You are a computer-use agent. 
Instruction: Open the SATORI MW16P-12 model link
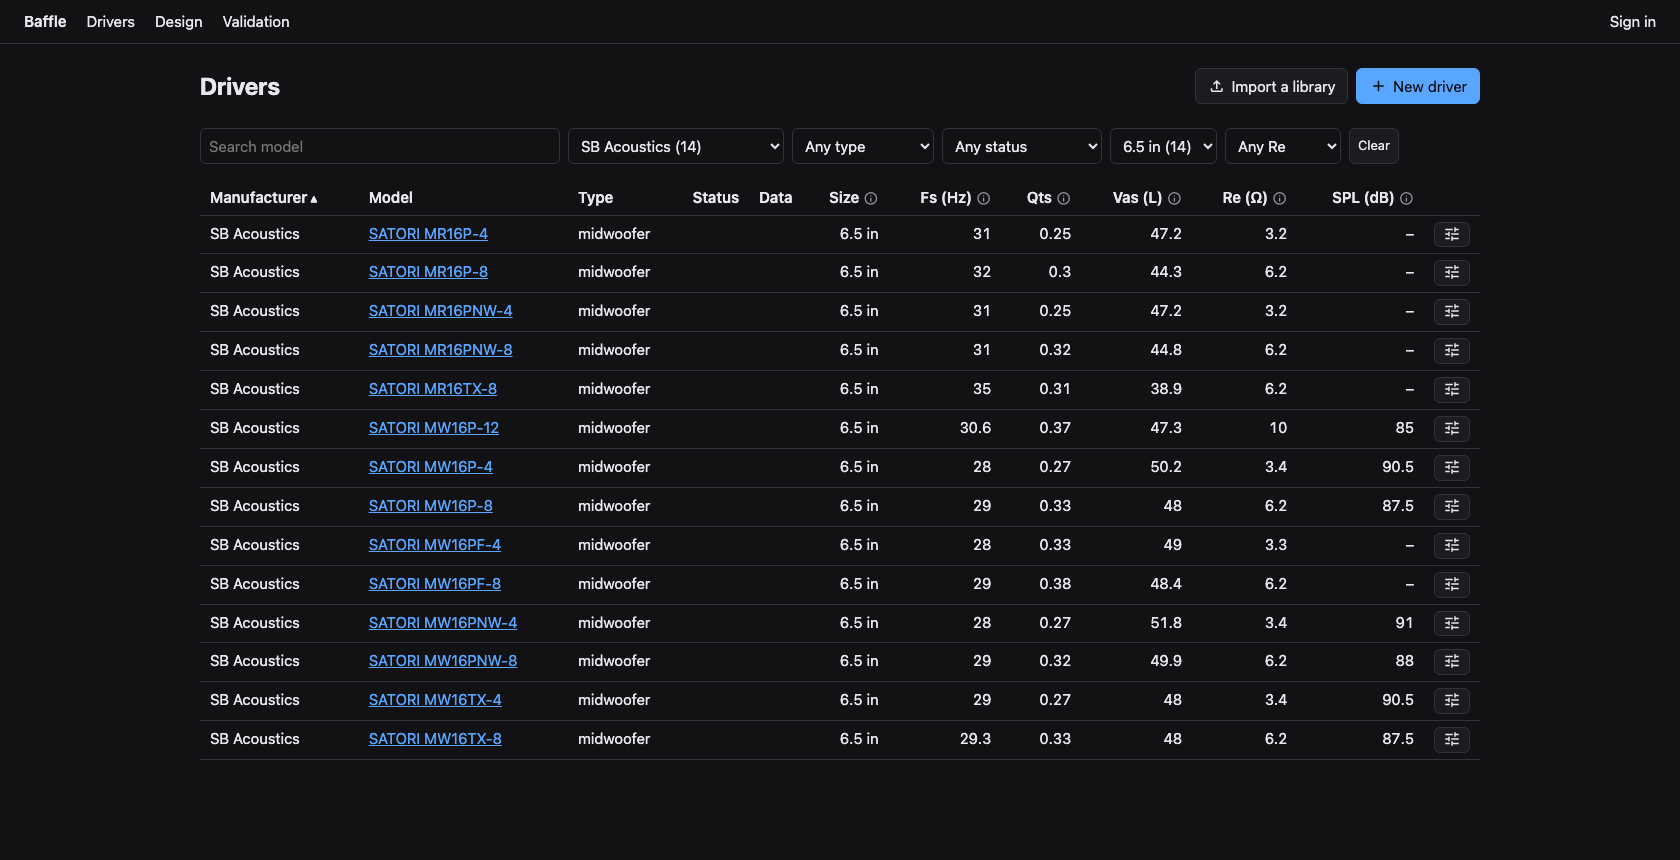434,428
